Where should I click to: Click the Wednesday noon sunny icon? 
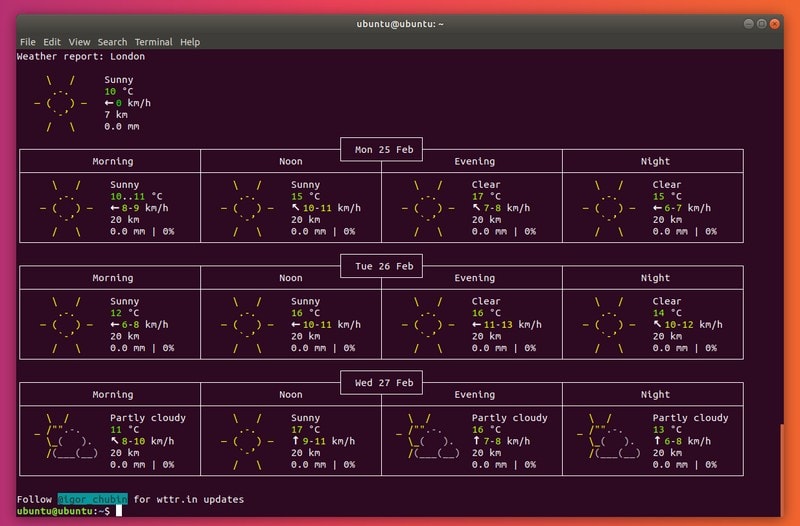point(247,441)
